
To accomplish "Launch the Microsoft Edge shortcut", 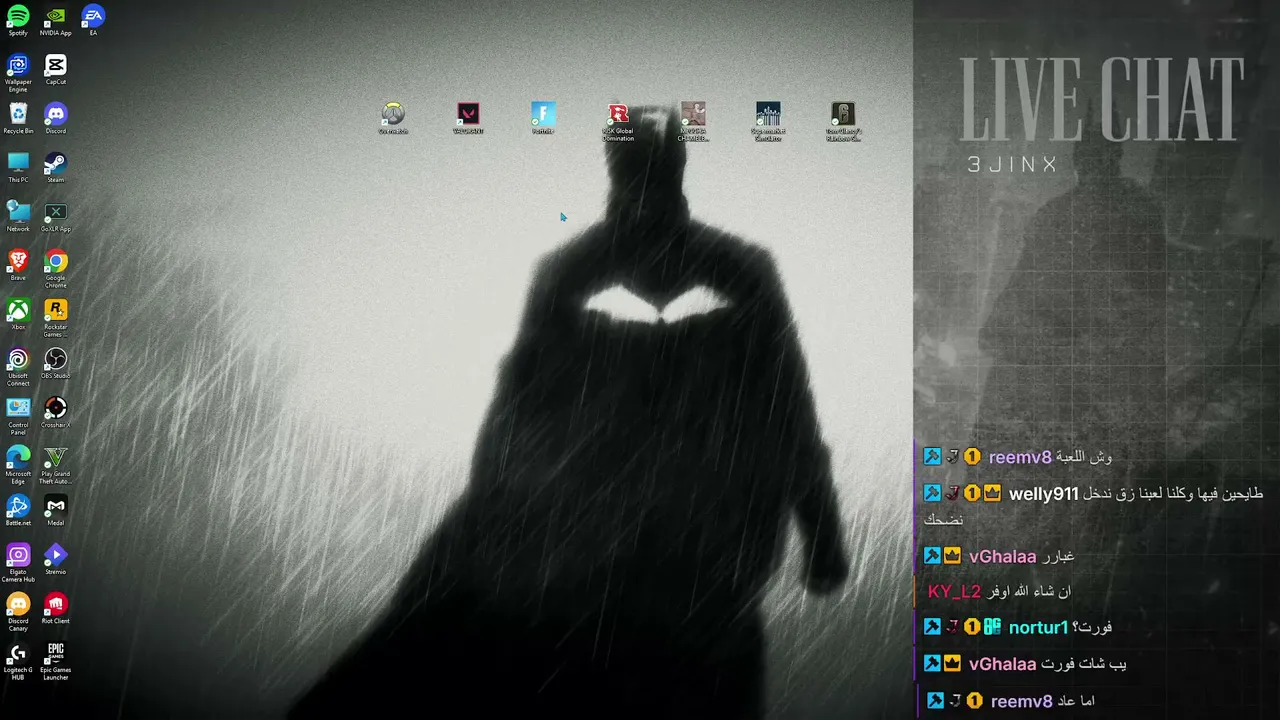I will (18, 466).
